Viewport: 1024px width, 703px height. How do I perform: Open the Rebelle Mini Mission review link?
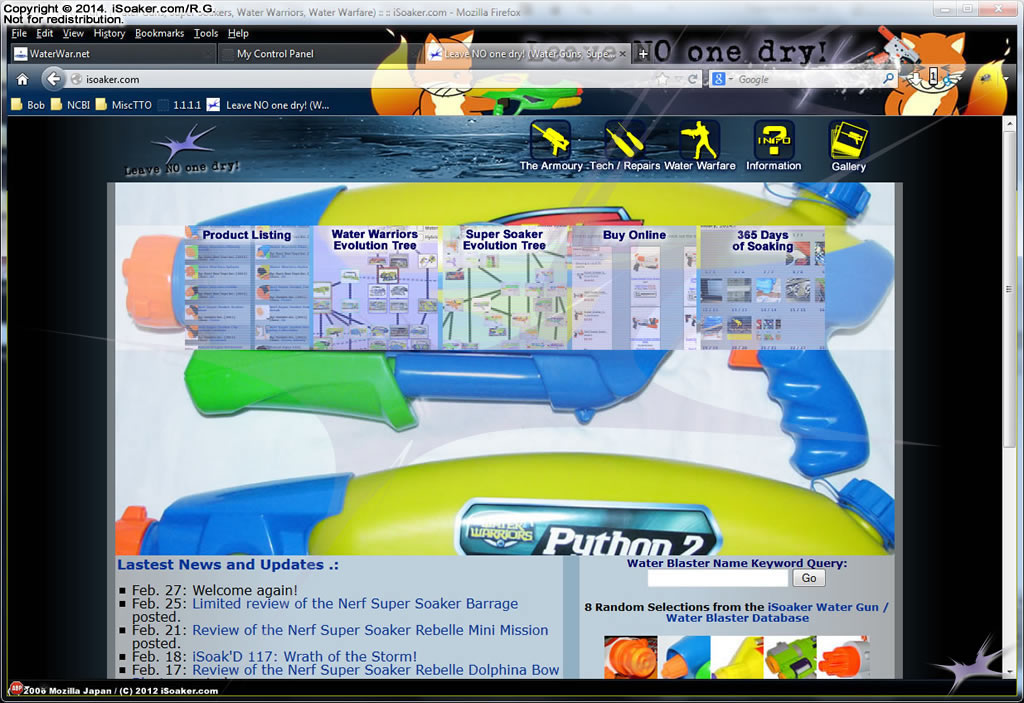click(x=370, y=630)
